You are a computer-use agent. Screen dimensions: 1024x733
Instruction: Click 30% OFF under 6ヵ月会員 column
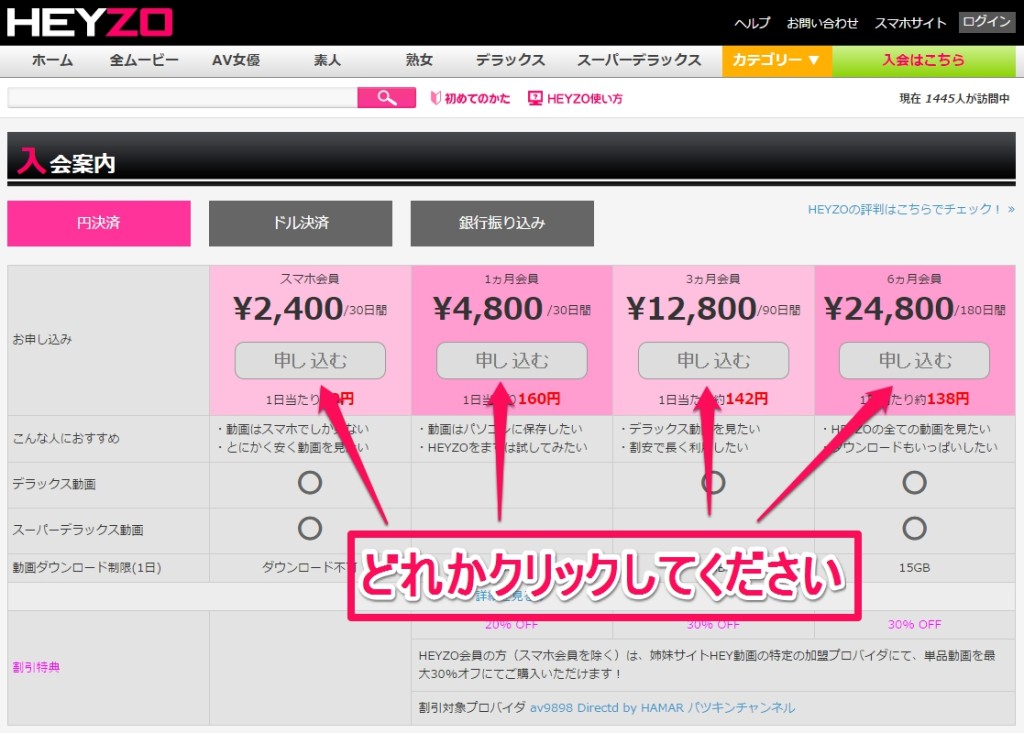[x=914, y=625]
